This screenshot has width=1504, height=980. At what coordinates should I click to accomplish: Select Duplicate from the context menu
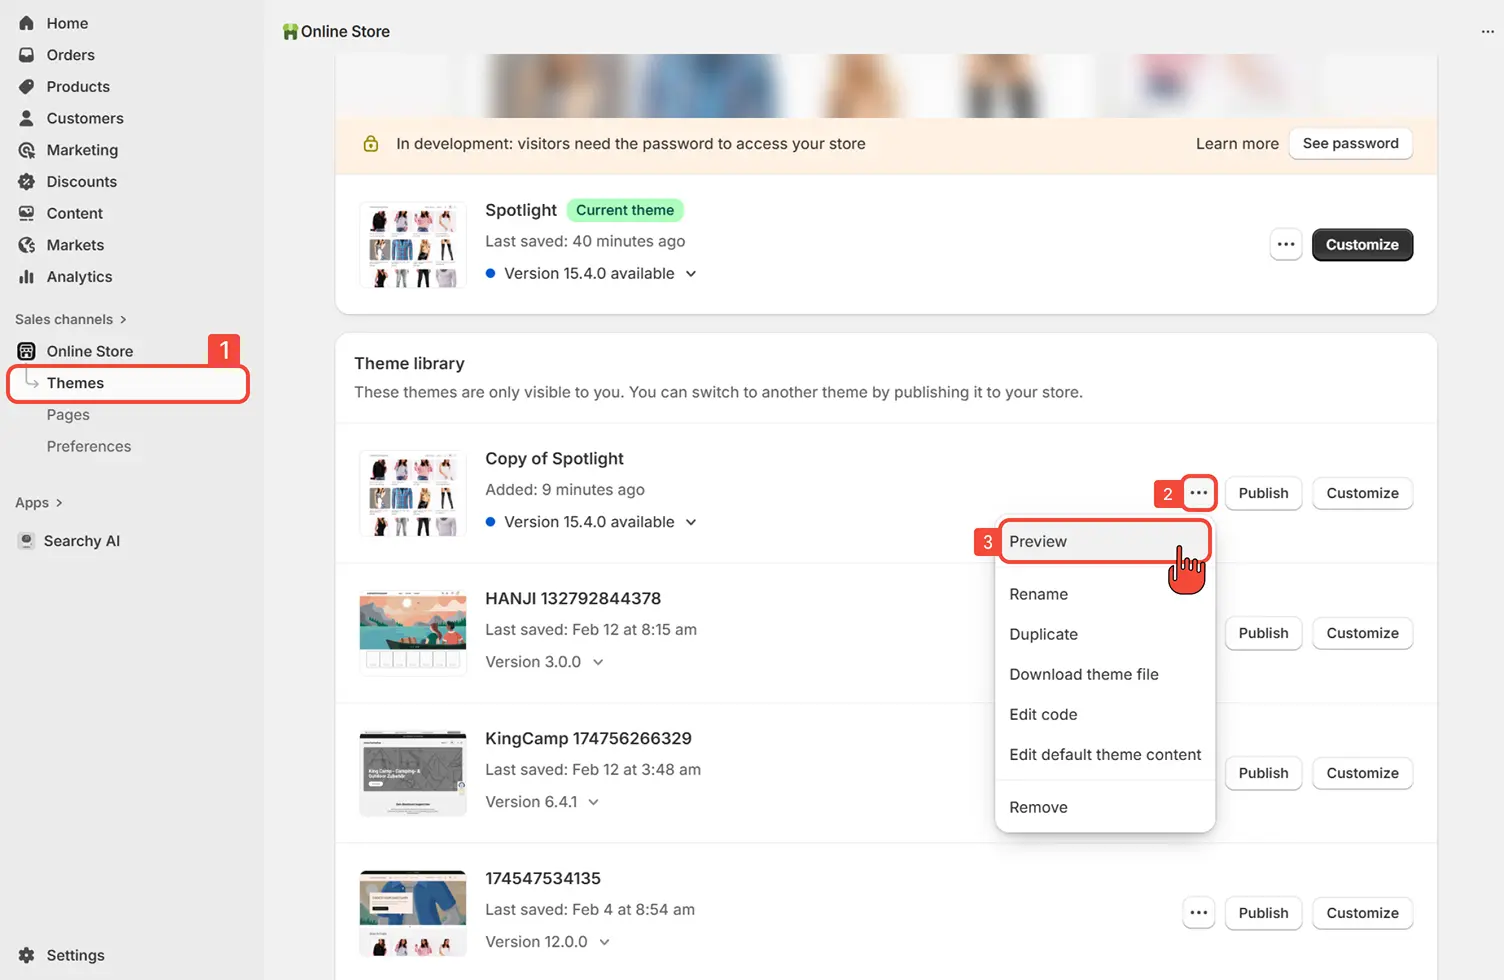pyautogui.click(x=1043, y=634)
